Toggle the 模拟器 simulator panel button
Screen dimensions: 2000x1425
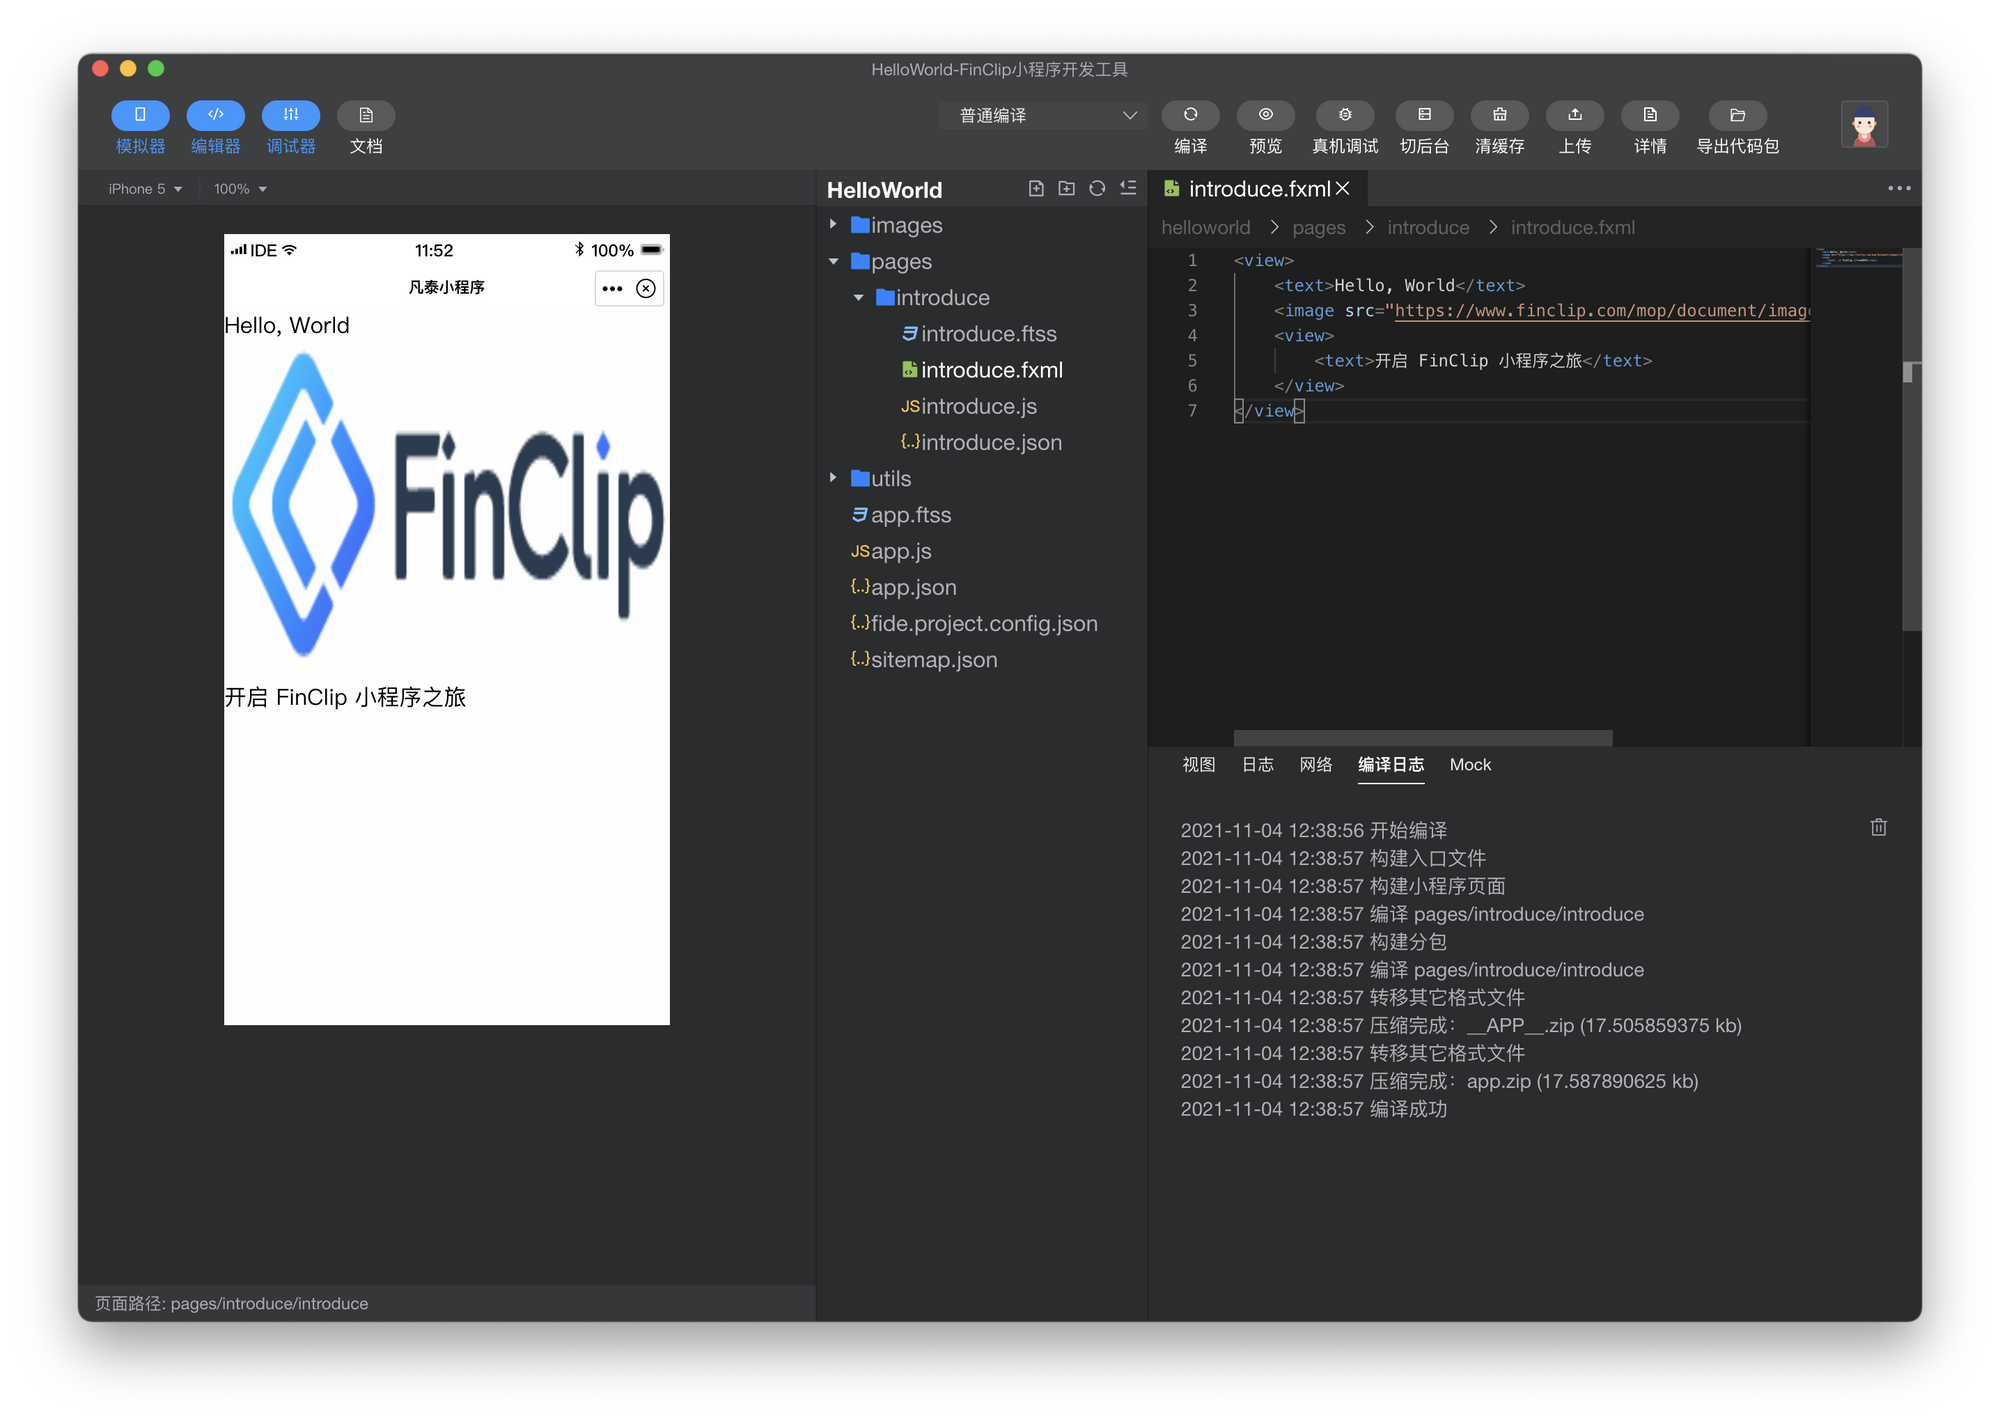pos(140,115)
